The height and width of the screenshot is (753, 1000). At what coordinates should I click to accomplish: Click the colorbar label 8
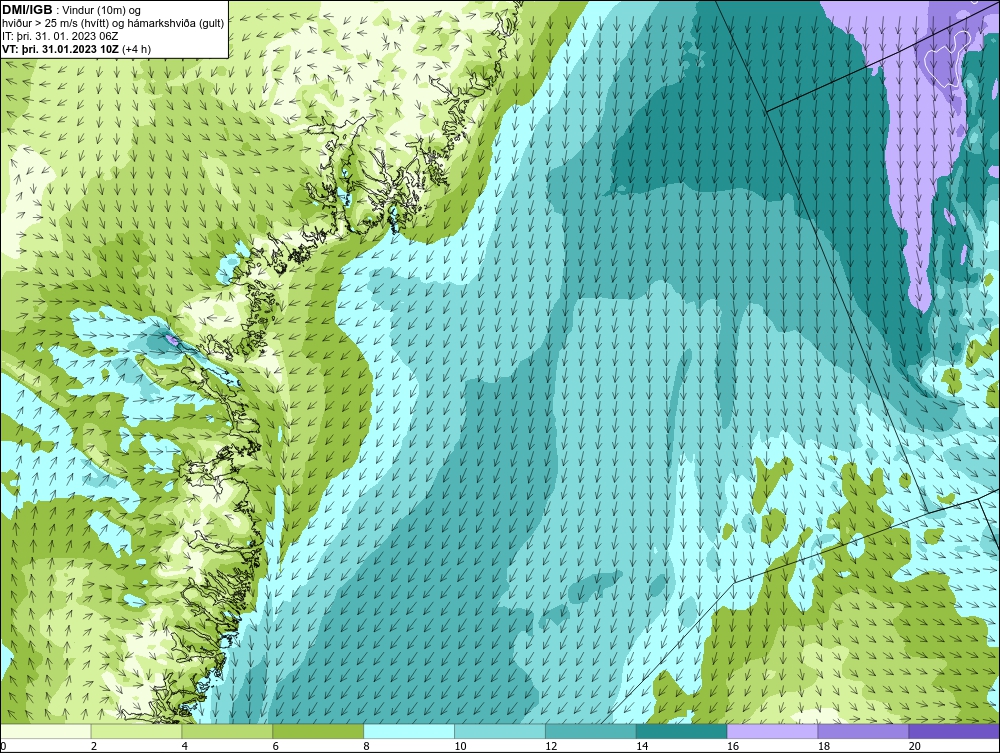(x=367, y=746)
